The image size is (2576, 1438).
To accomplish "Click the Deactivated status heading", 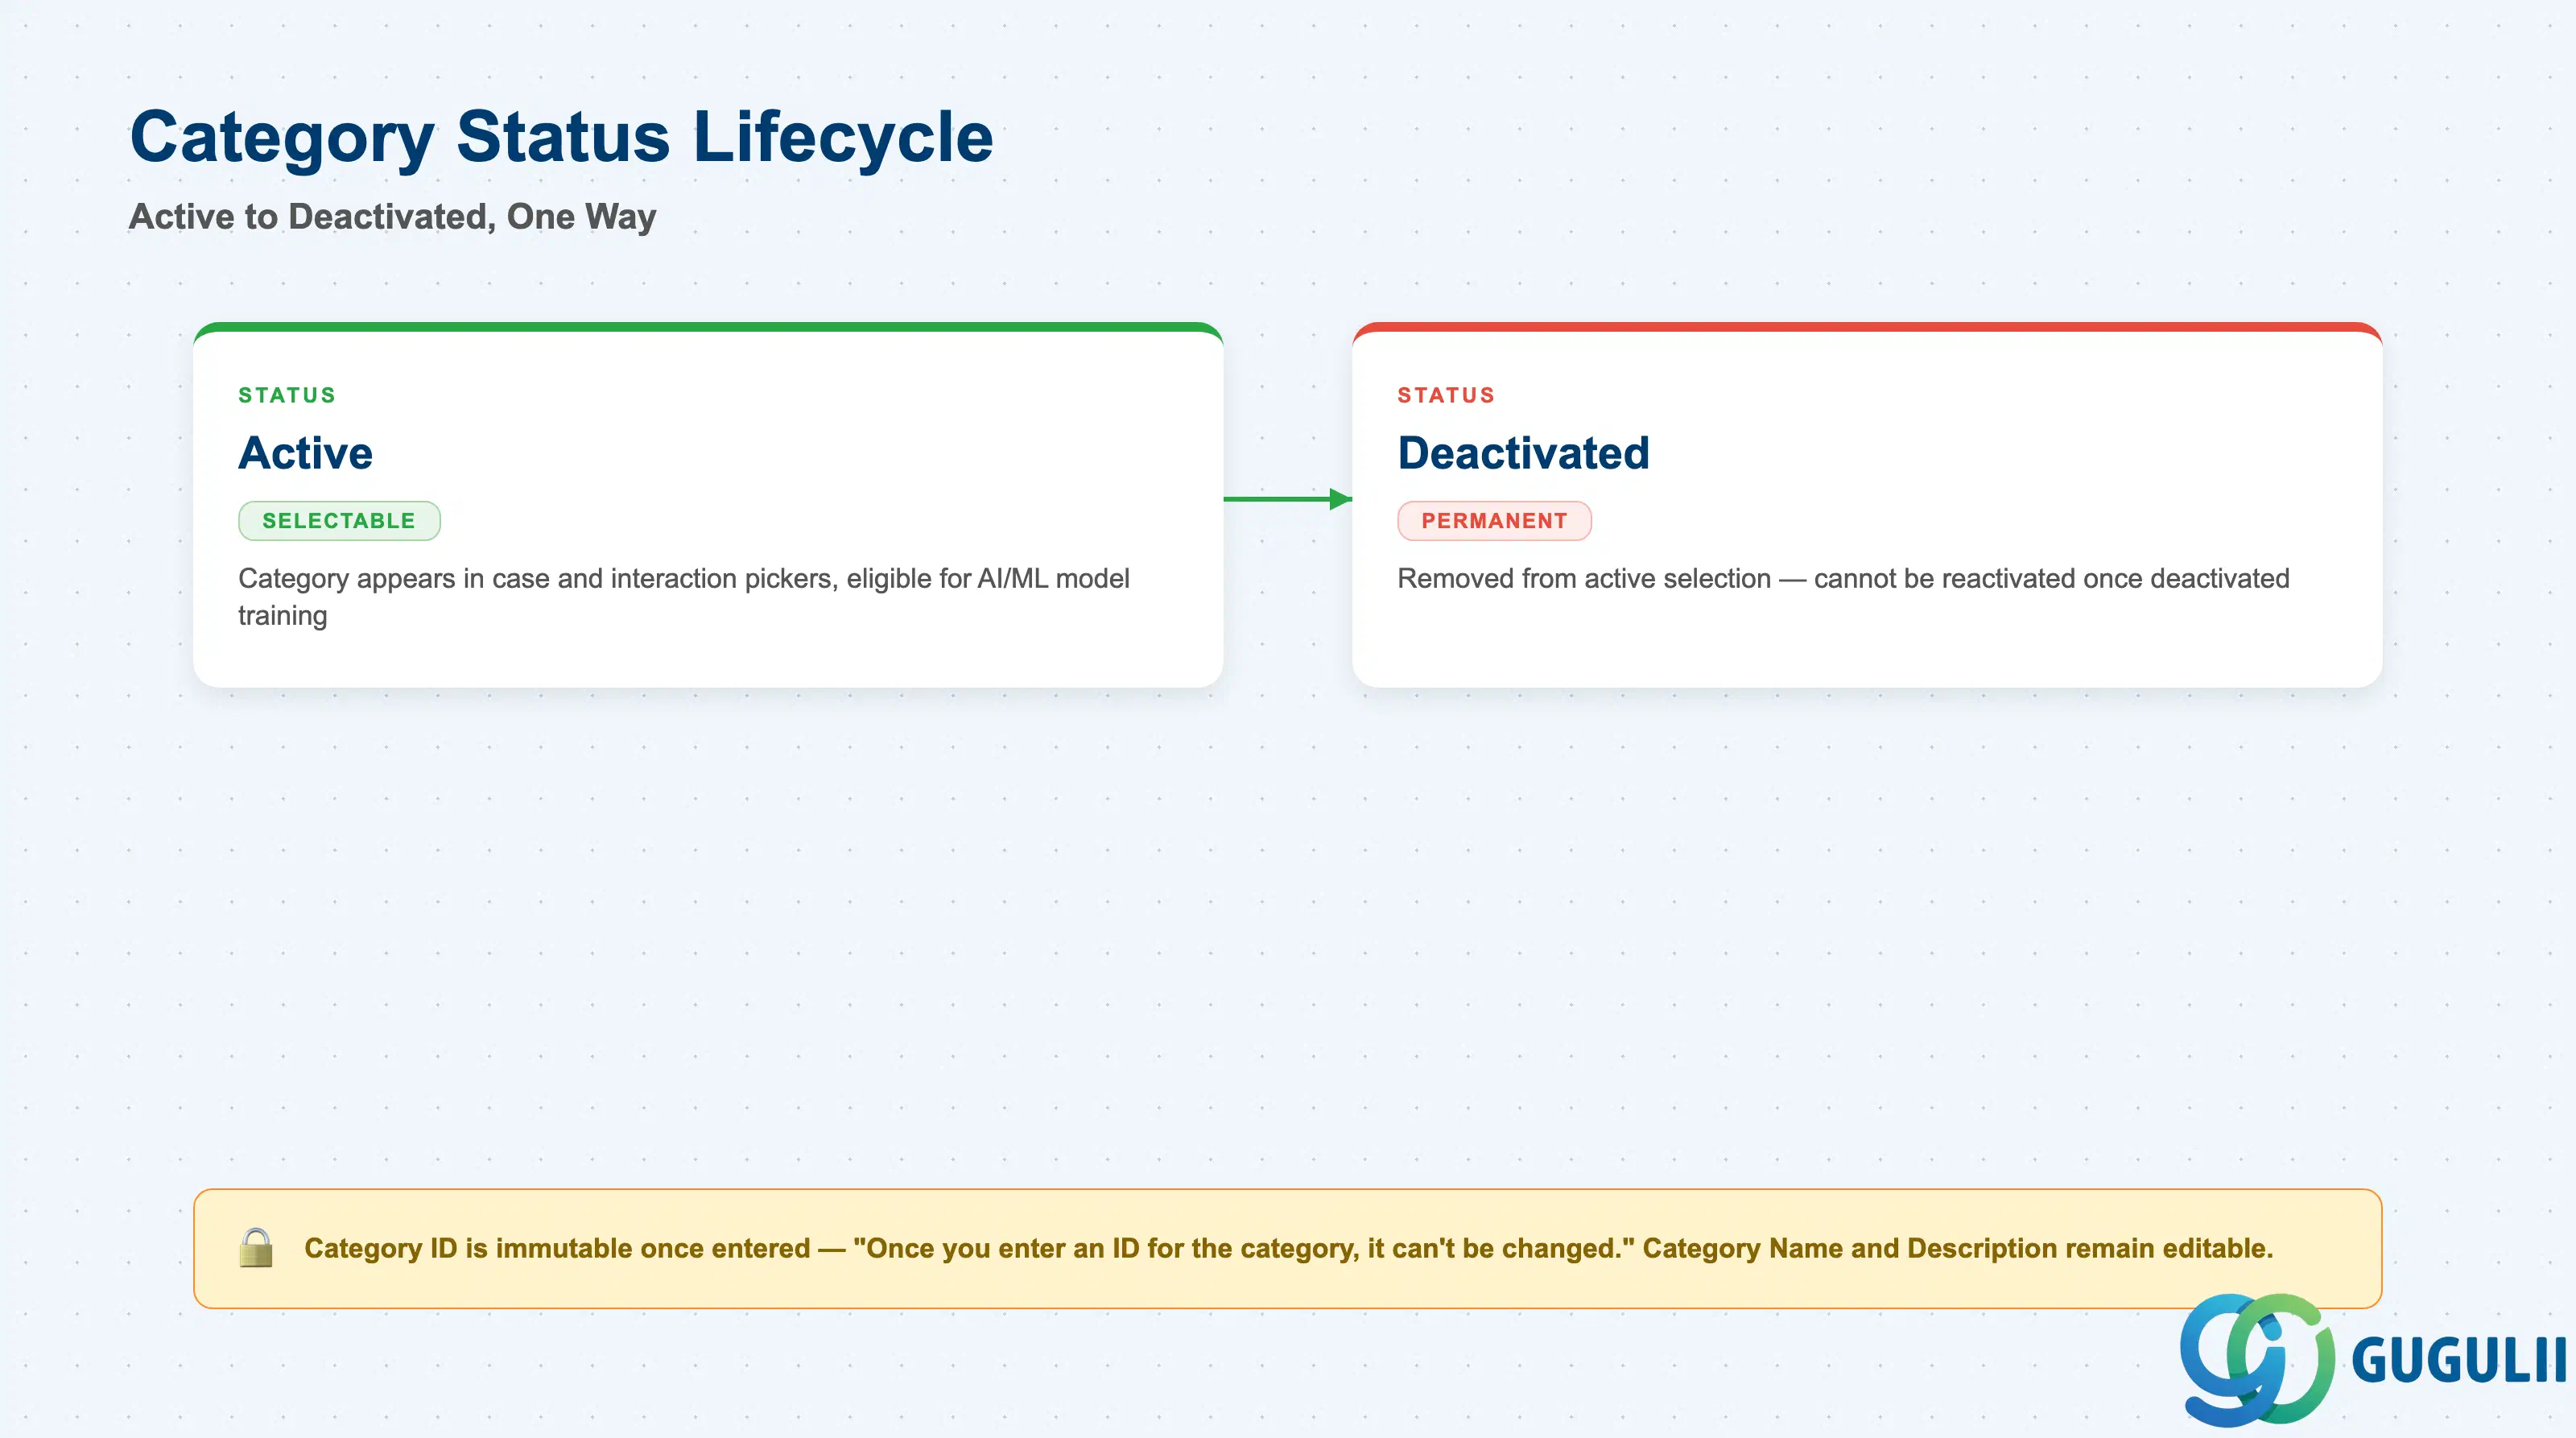I will tap(1523, 453).
